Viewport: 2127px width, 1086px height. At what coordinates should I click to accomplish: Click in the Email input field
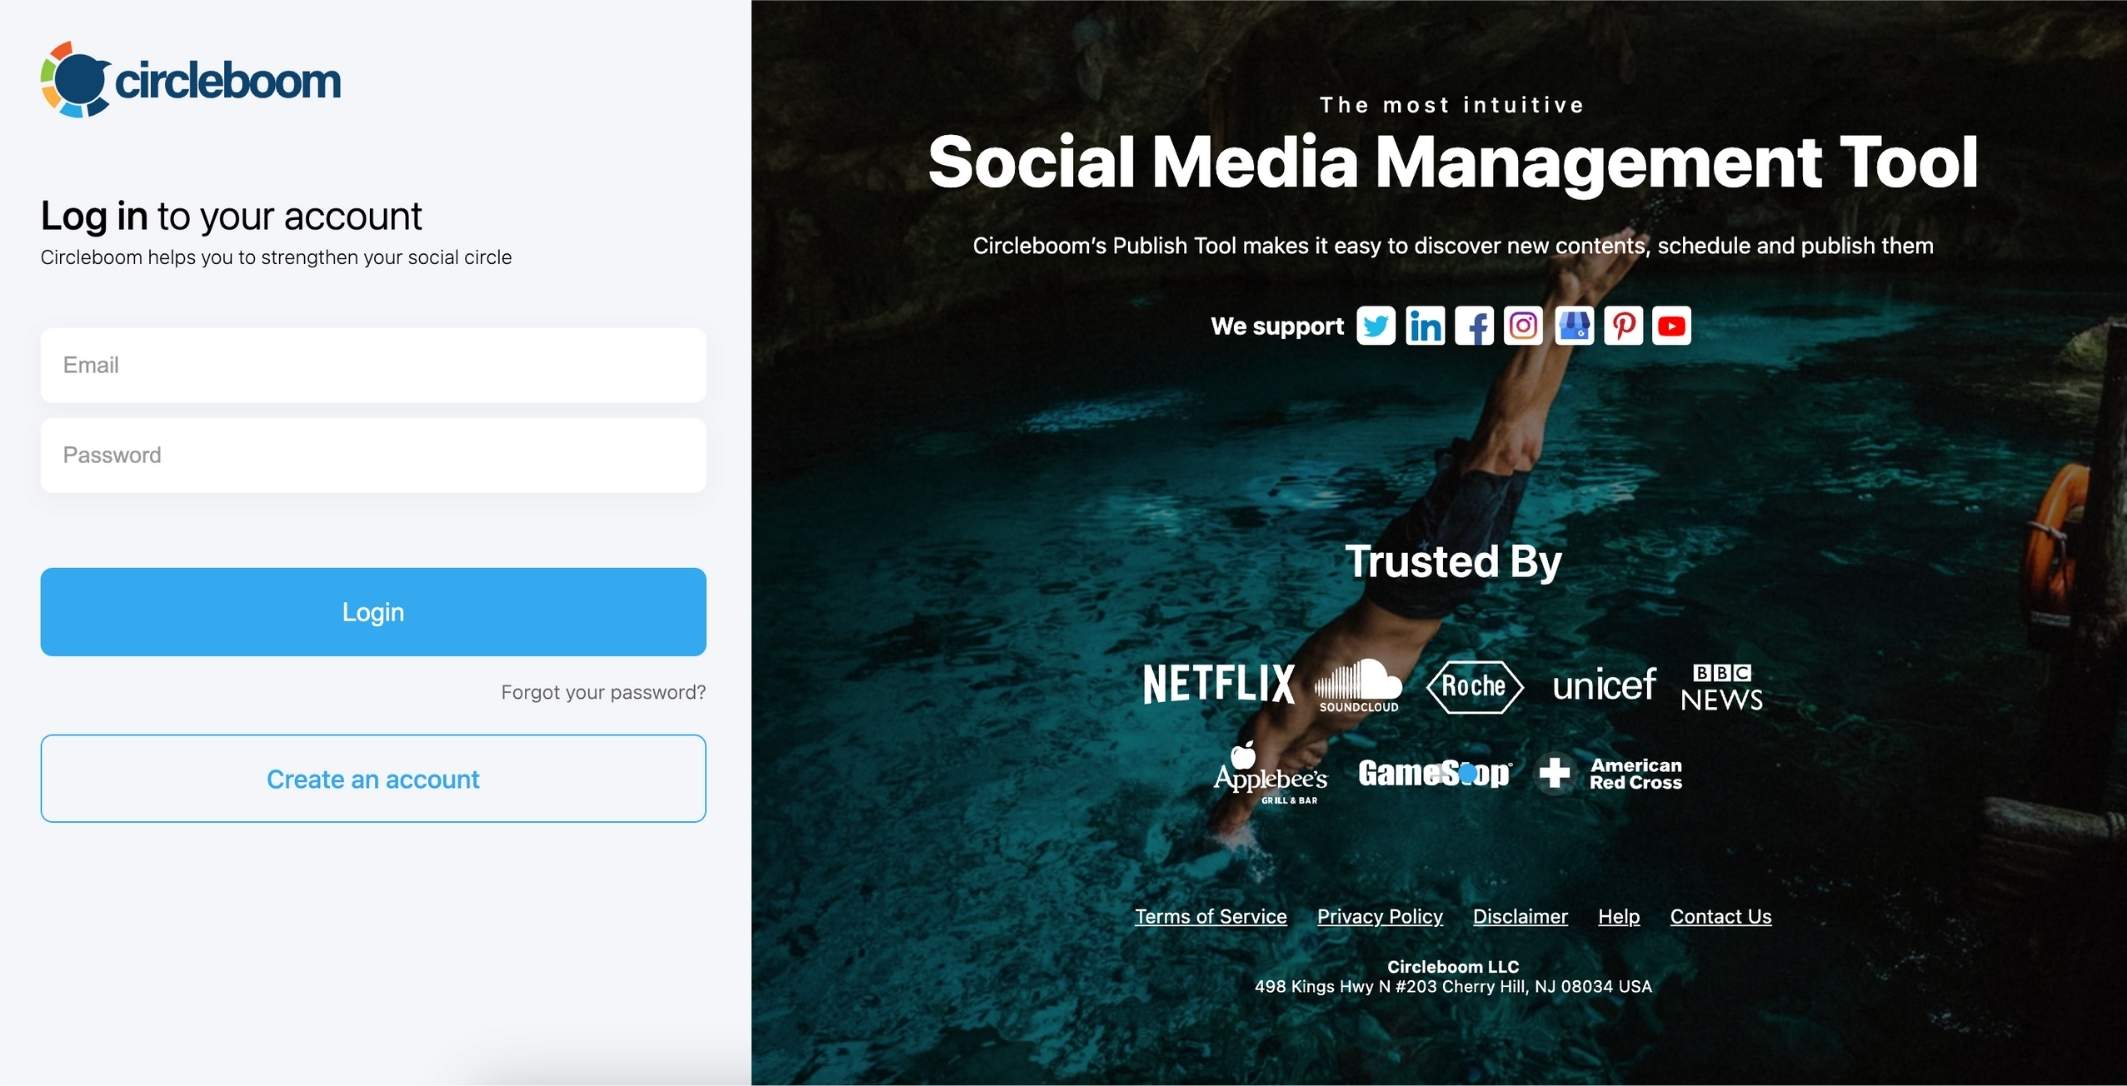point(373,364)
